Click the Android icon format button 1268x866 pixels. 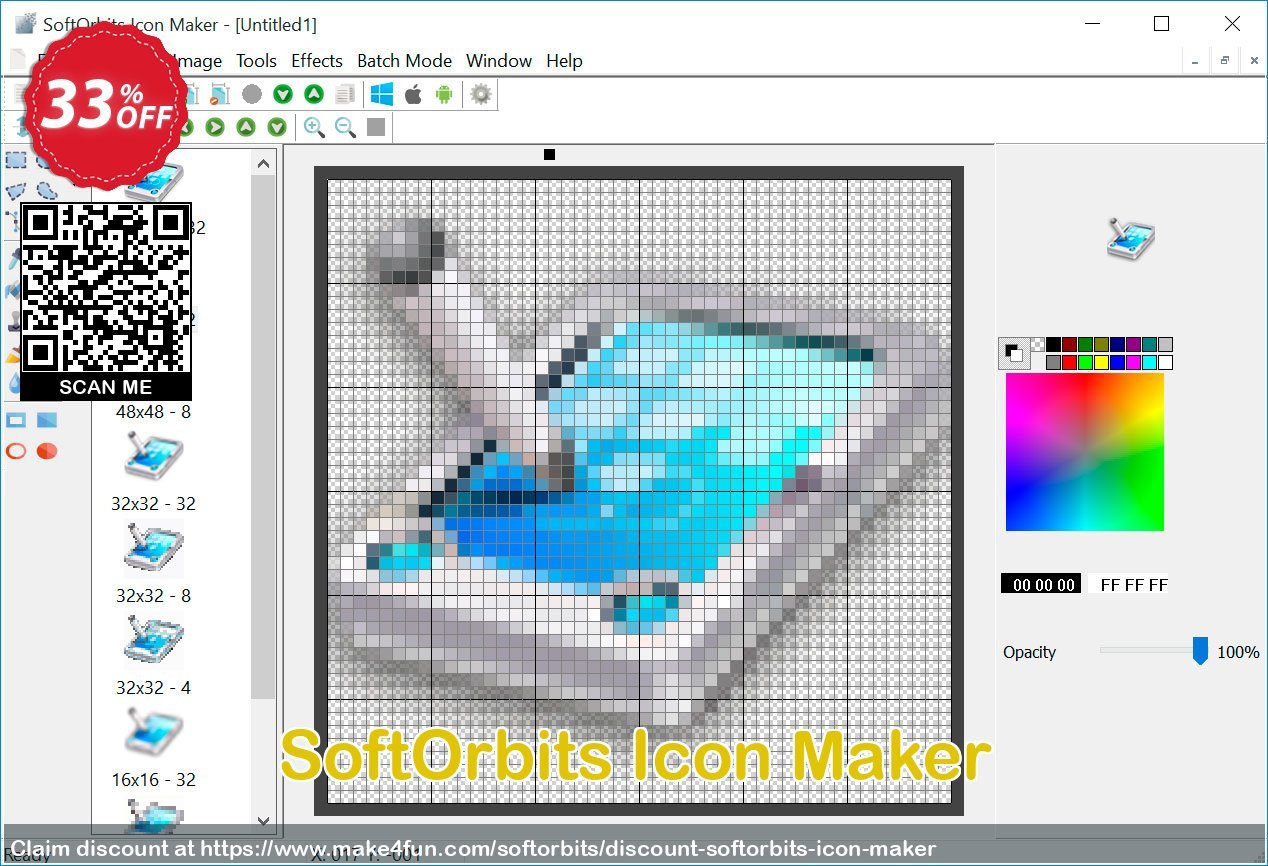pyautogui.click(x=444, y=94)
